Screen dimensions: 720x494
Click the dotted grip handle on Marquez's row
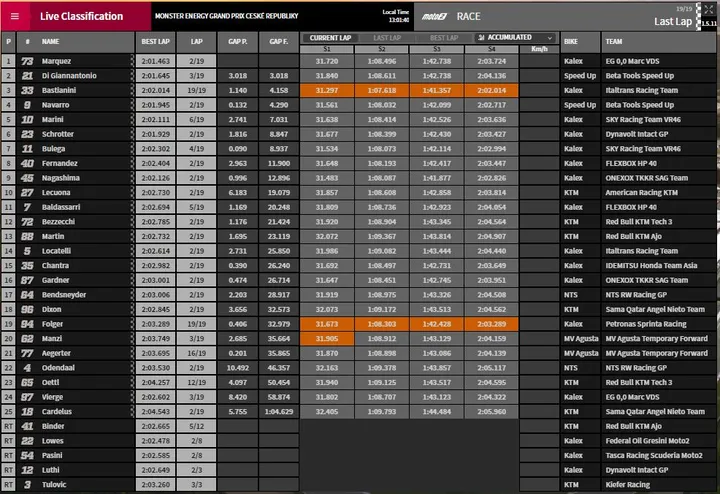point(132,61)
